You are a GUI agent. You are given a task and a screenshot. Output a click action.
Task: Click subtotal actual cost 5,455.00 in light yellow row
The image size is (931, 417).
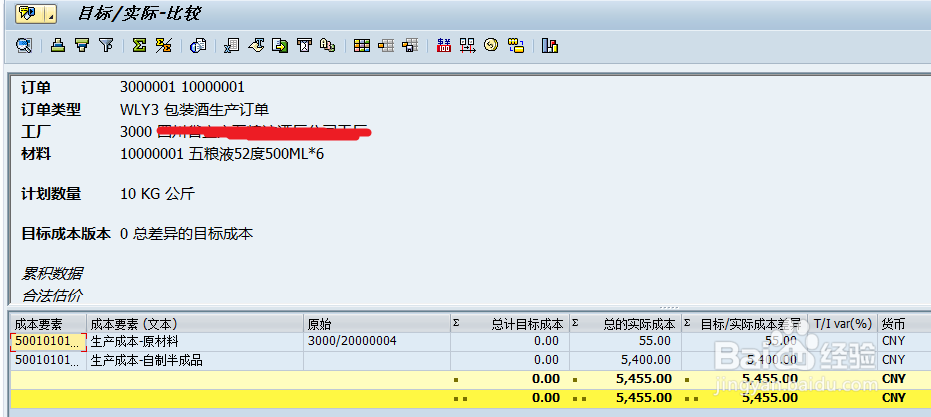[x=644, y=379]
